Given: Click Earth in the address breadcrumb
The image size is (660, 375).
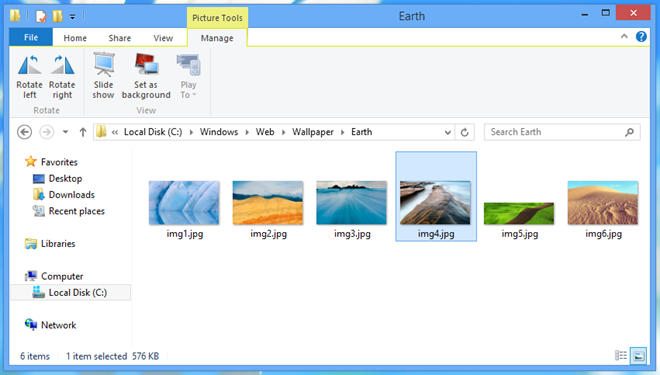Looking at the screenshot, I should click(x=362, y=132).
